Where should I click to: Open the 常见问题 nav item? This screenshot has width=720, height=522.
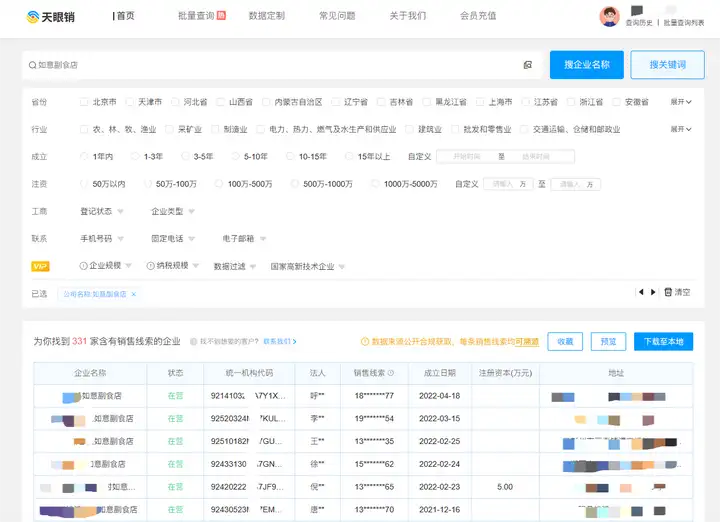pyautogui.click(x=337, y=16)
